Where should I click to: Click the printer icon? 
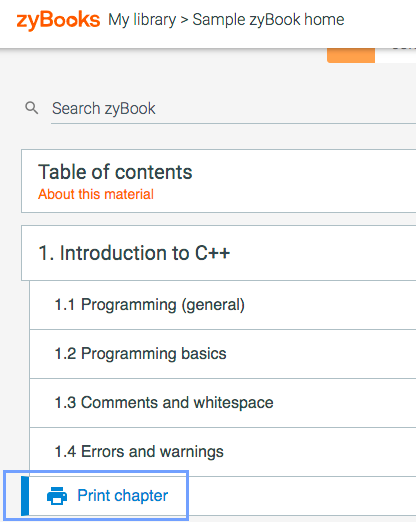tap(57, 496)
